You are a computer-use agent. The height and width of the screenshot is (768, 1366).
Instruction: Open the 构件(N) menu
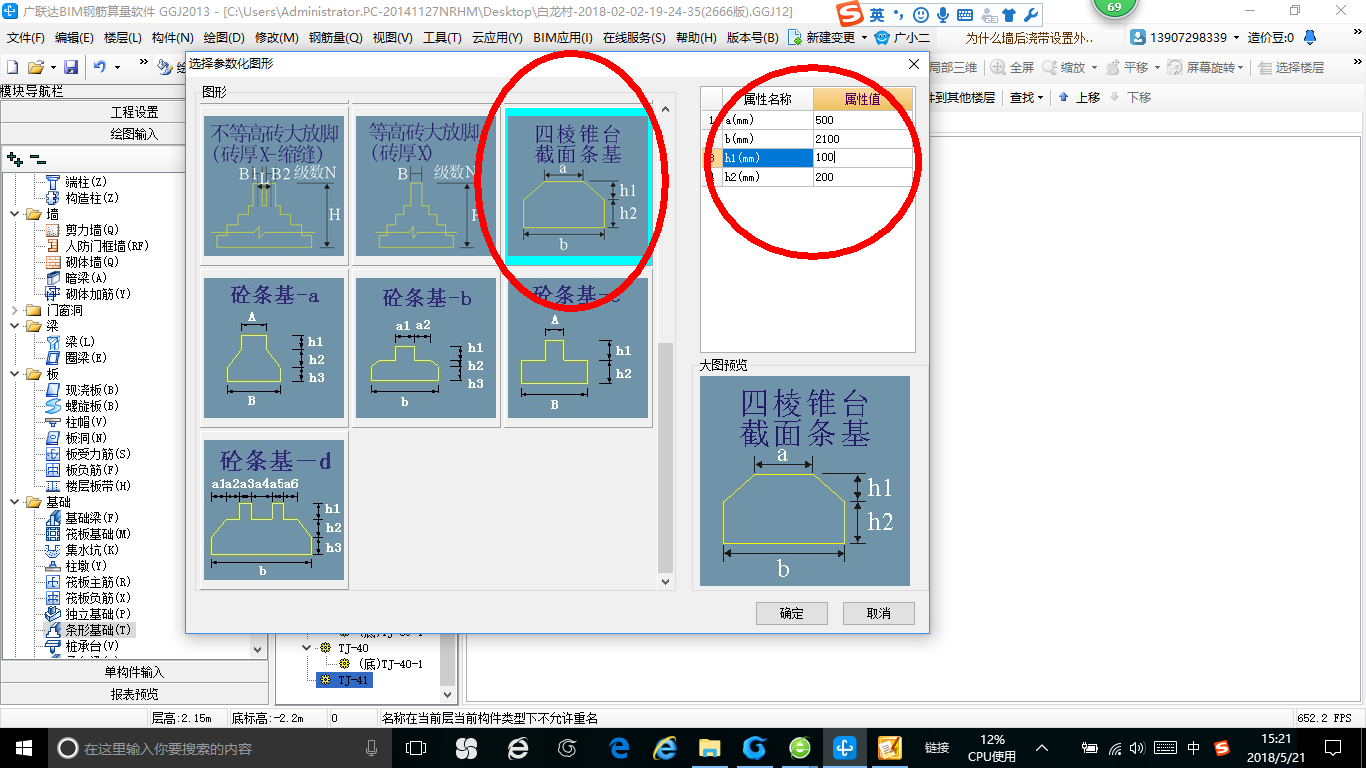(x=173, y=38)
